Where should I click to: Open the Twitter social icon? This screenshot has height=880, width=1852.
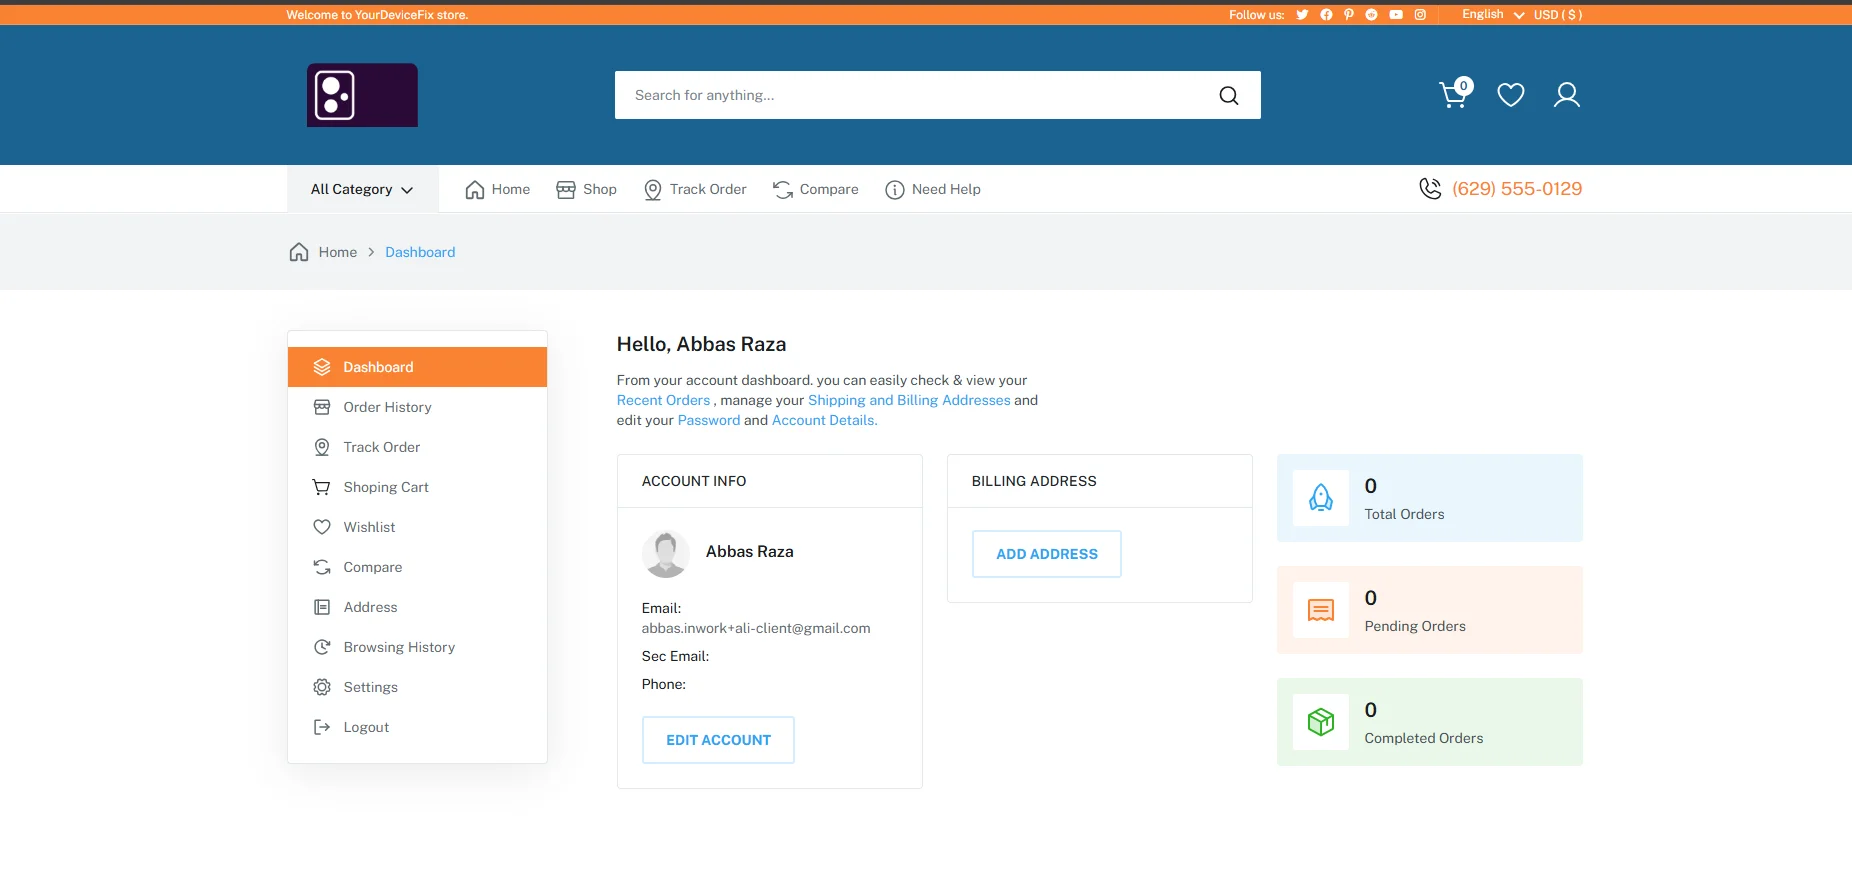1302,15
